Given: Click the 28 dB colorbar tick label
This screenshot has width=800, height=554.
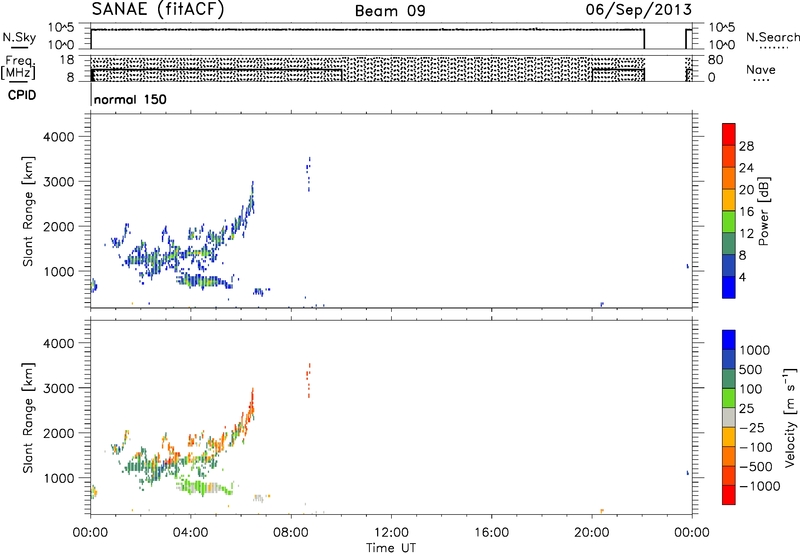Looking at the screenshot, I should click(746, 146).
